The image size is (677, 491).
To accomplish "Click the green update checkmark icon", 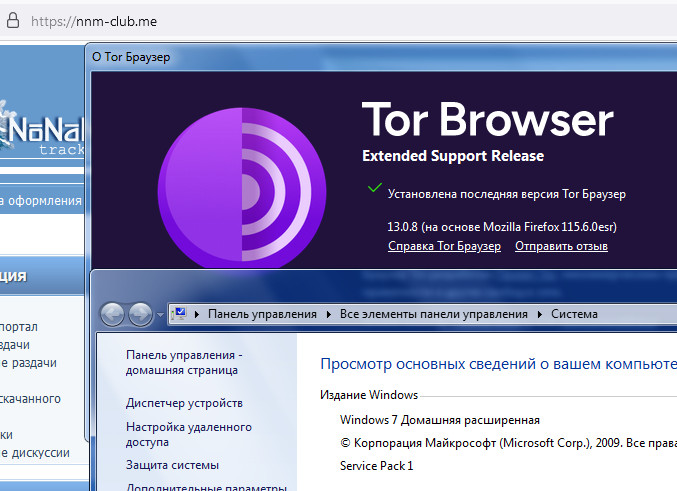I will click(x=374, y=188).
